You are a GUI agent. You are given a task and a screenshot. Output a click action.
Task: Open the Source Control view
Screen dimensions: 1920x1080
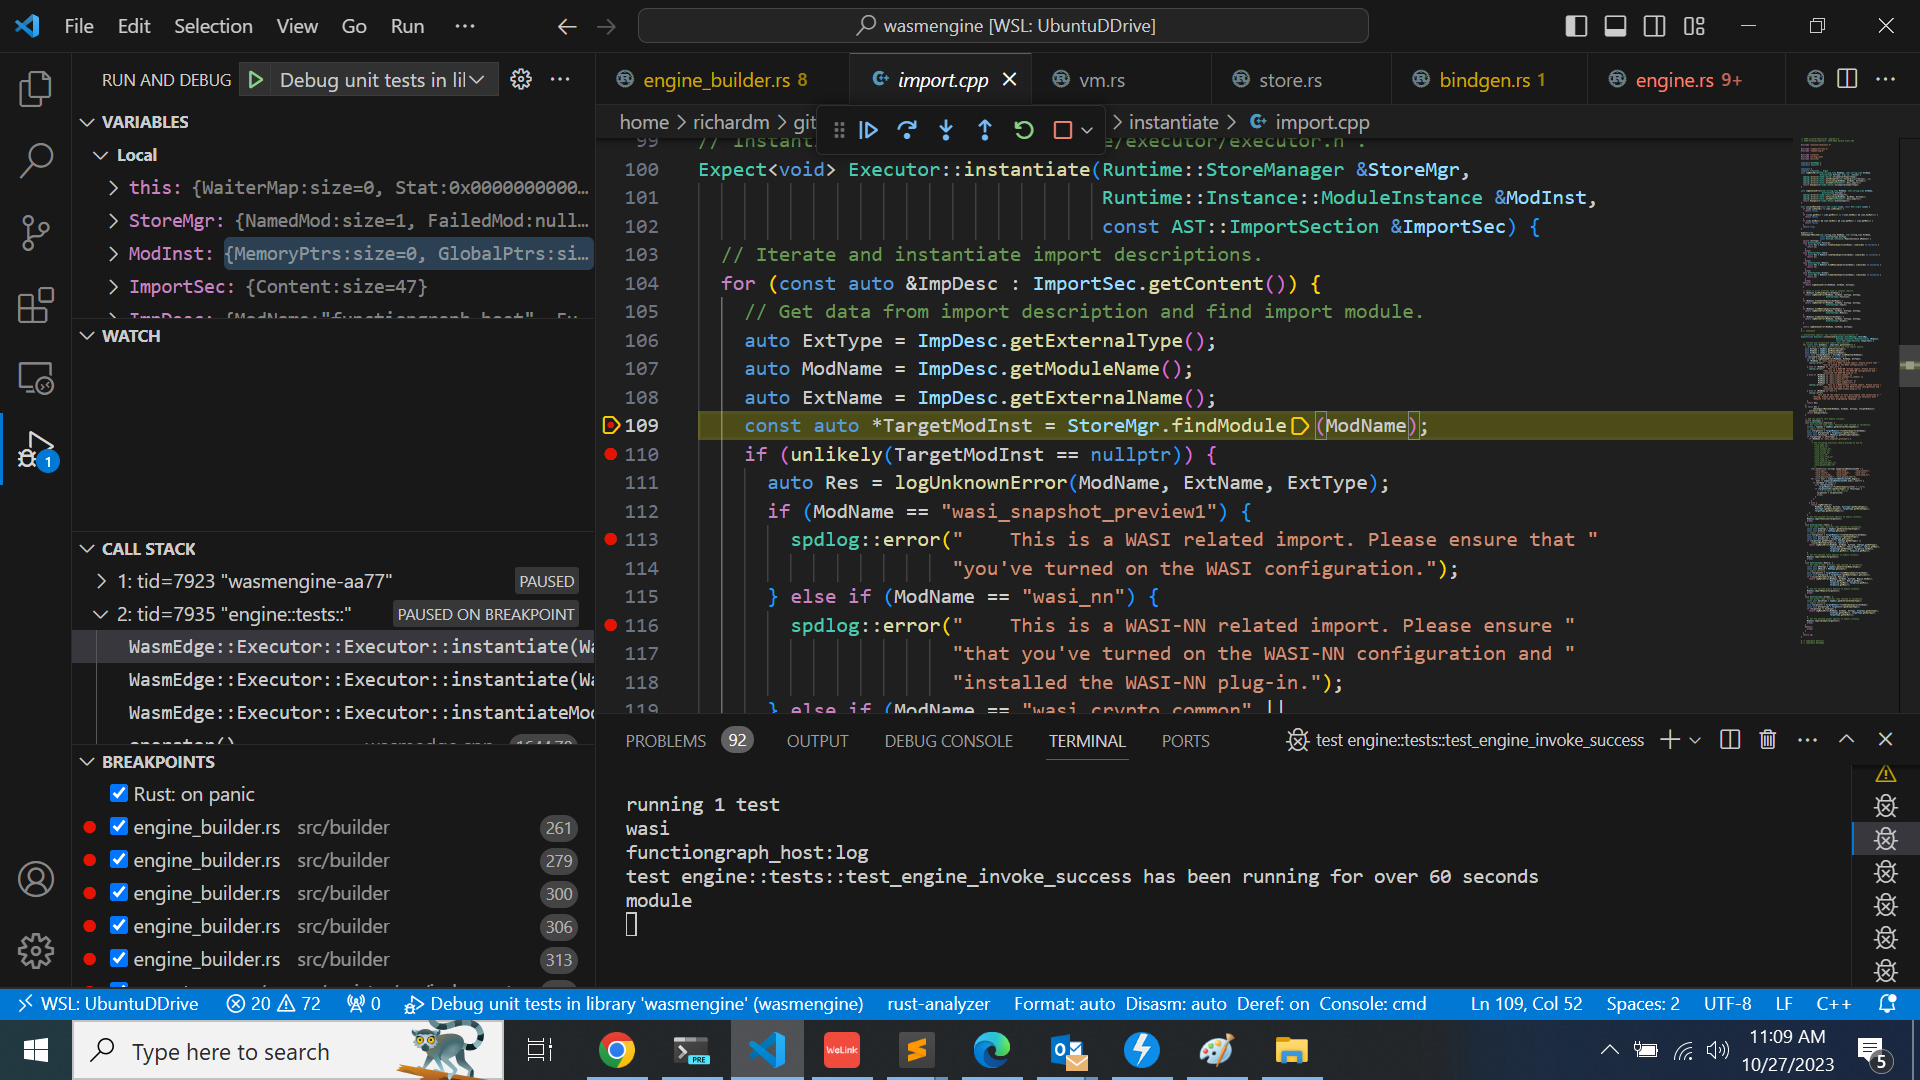pos(36,232)
